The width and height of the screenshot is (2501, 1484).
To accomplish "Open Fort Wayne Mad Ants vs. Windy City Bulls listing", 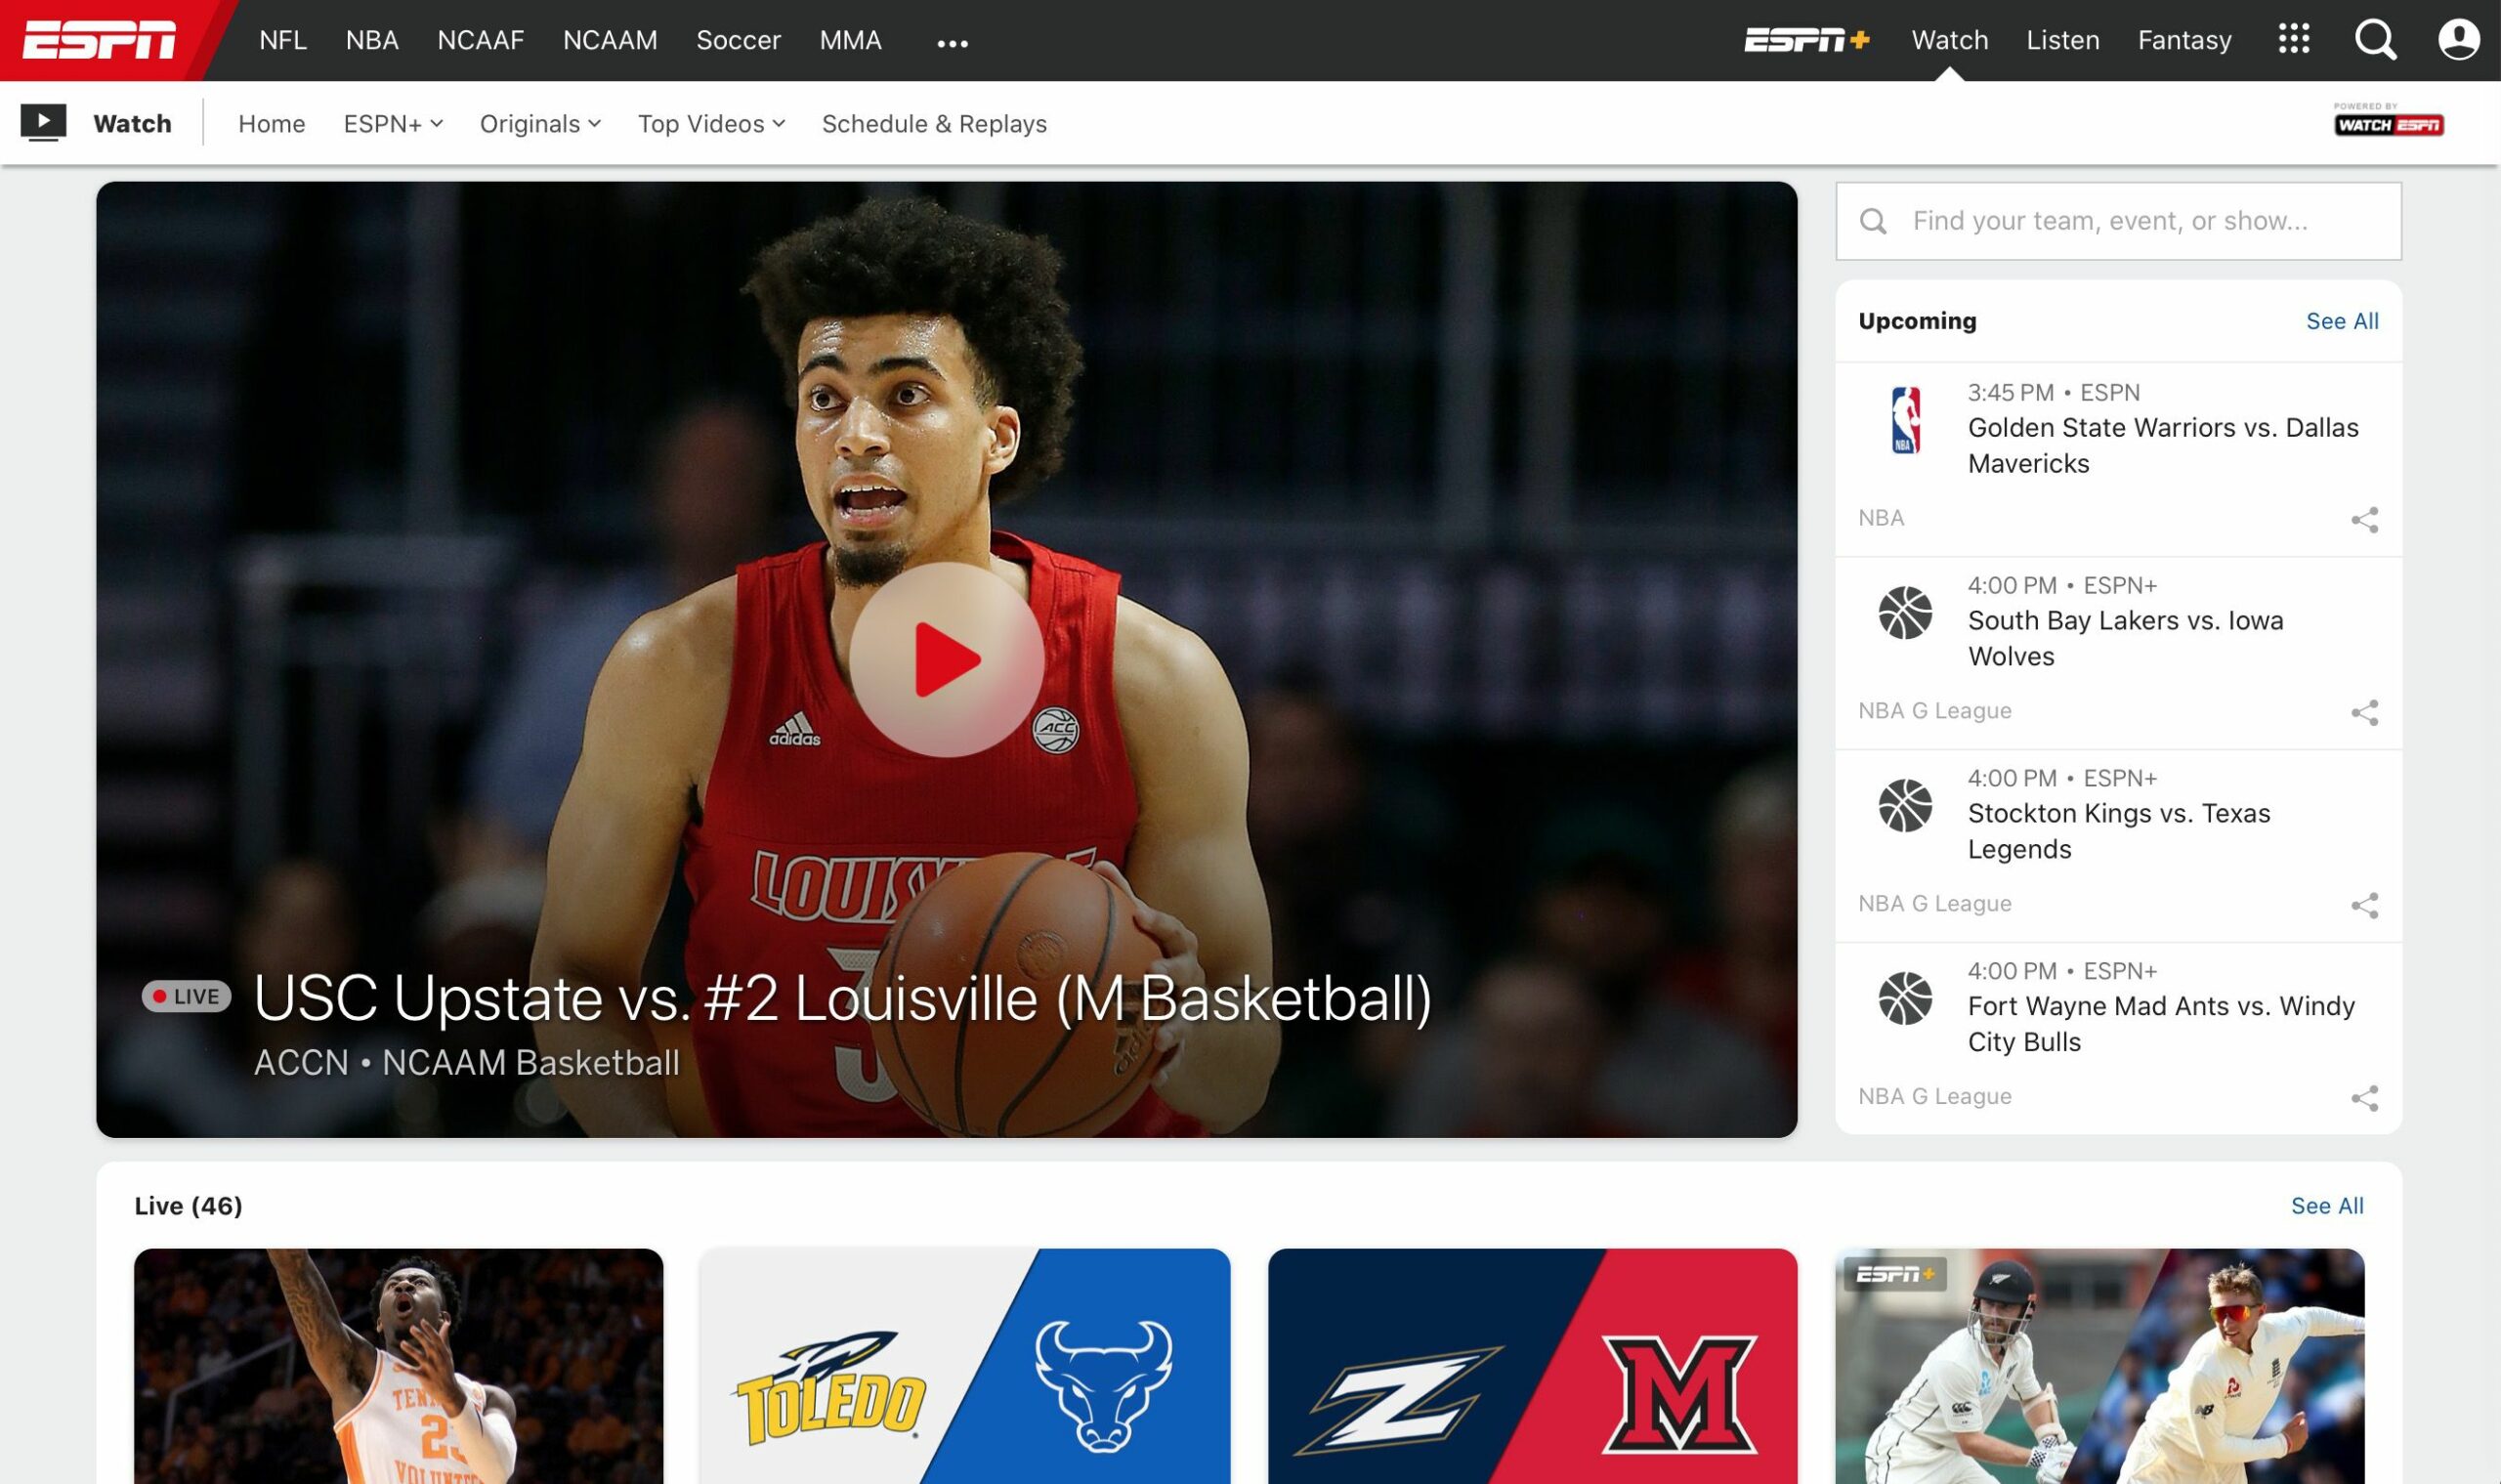I will [2119, 1039].
